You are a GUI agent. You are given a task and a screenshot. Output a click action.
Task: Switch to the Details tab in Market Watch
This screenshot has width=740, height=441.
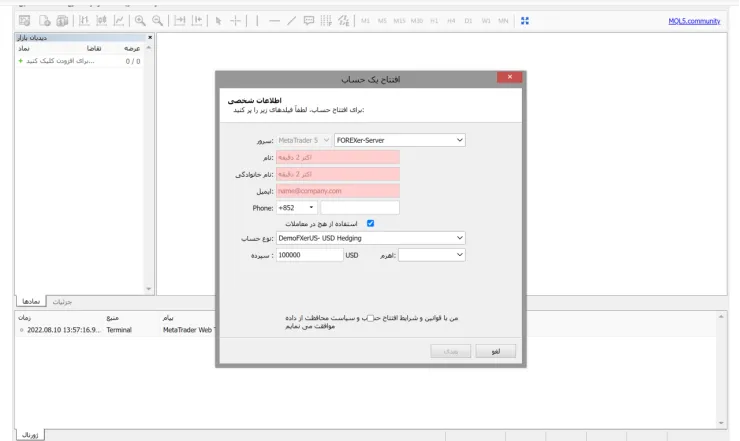click(62, 302)
